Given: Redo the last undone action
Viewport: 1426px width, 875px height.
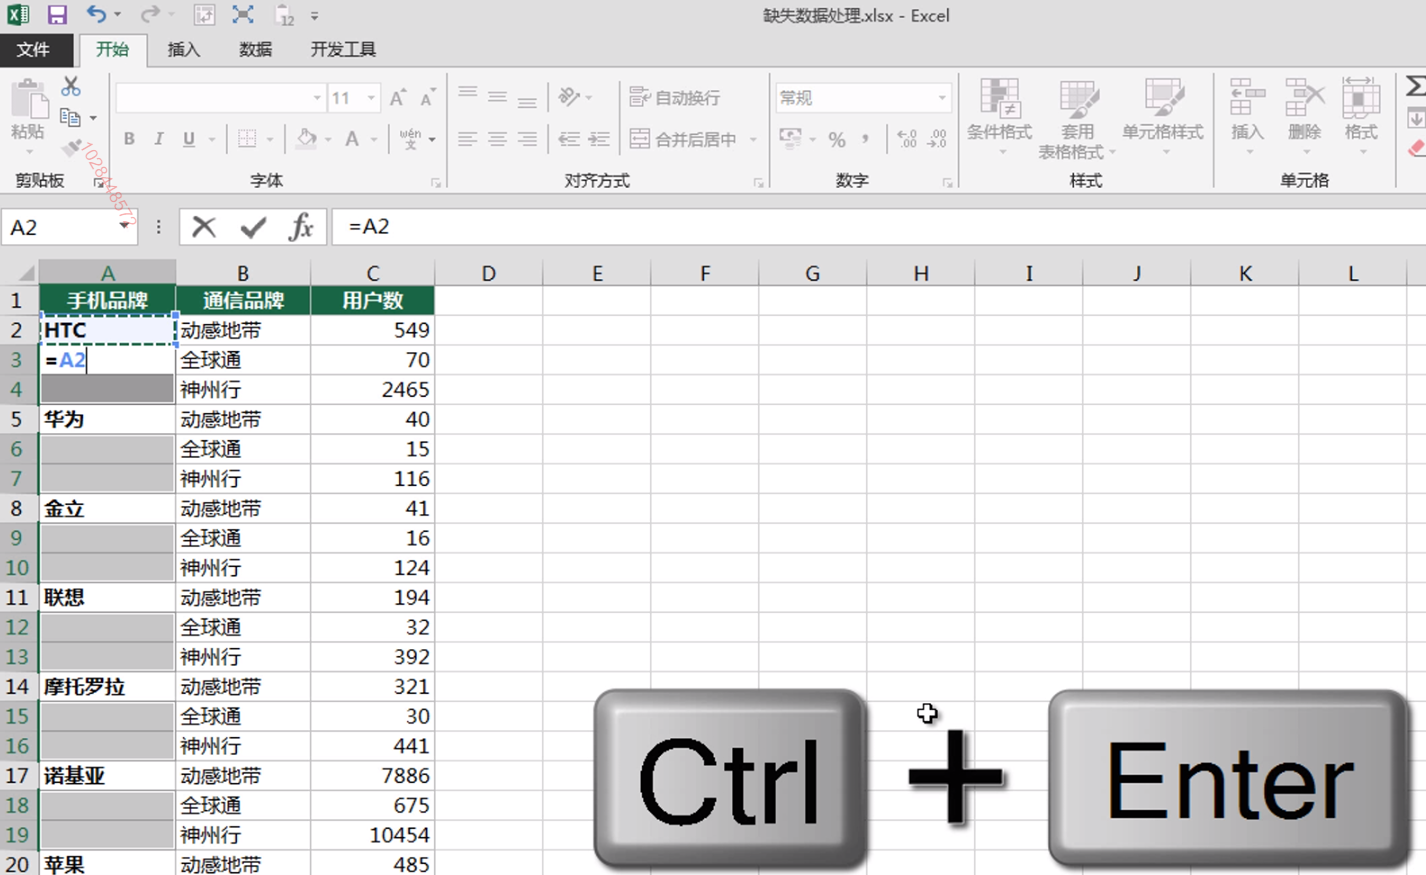Looking at the screenshot, I should [150, 15].
